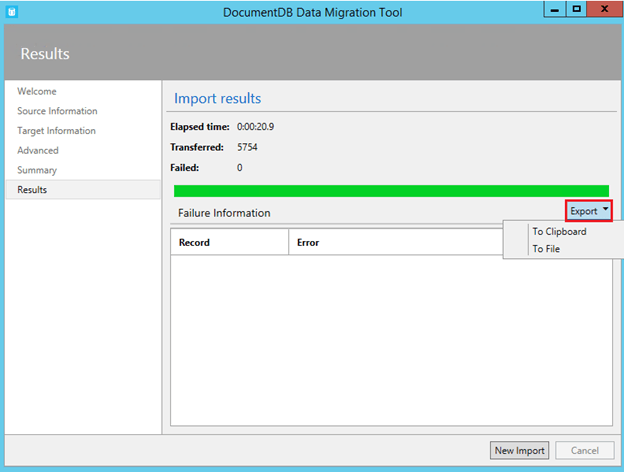
Task: Choose To Clipboard from the Export menu
Action: tap(559, 231)
